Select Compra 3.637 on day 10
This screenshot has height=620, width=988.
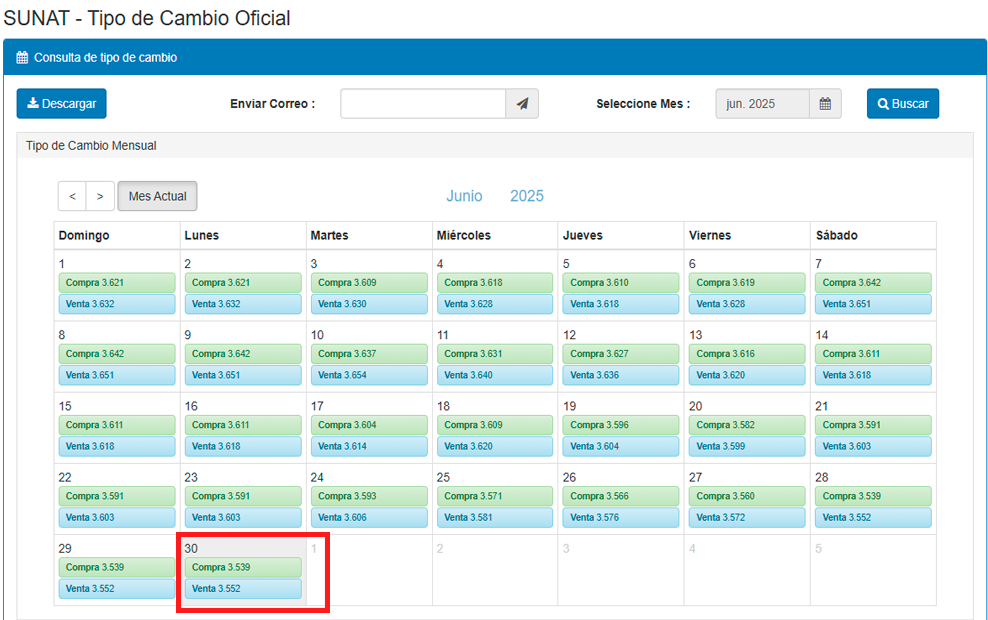(369, 353)
